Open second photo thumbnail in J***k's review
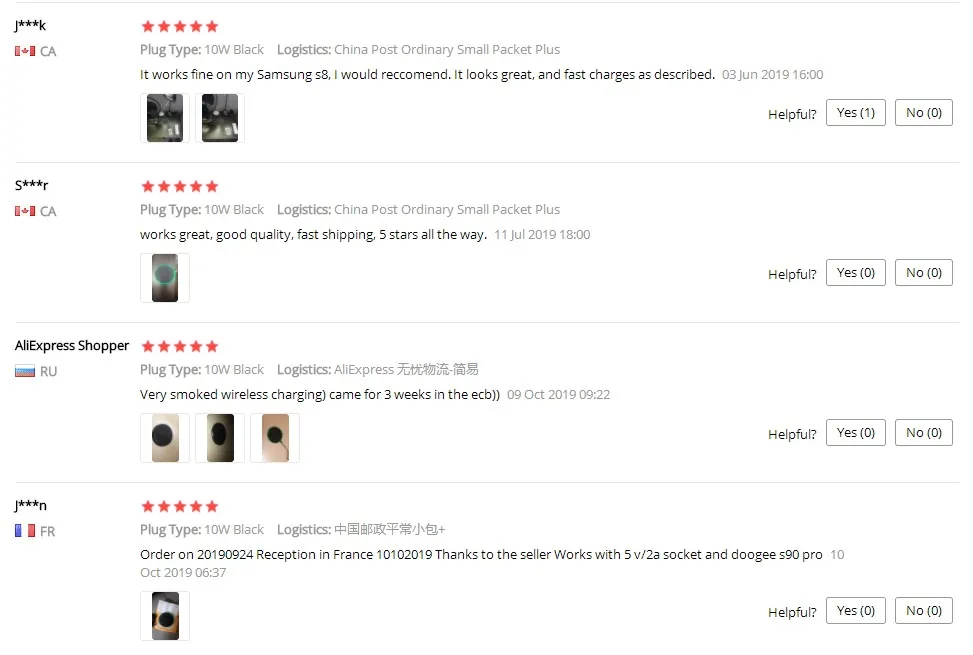Viewport: 973px width, 655px height. click(220, 118)
